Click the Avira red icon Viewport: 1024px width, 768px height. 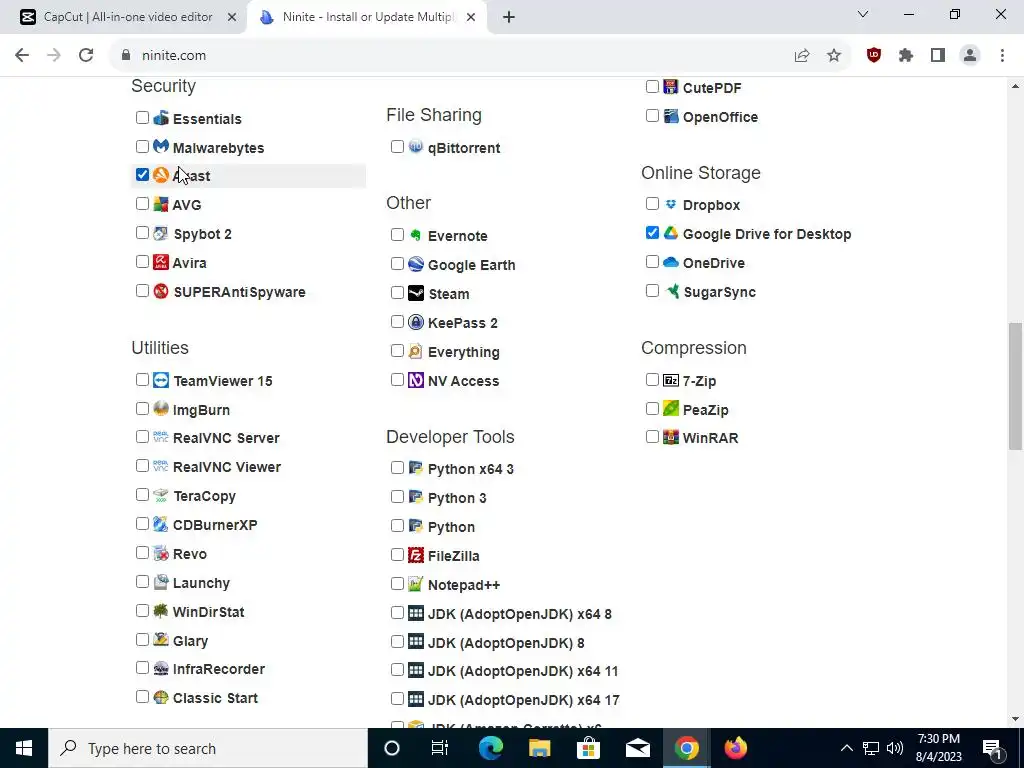tap(161, 262)
